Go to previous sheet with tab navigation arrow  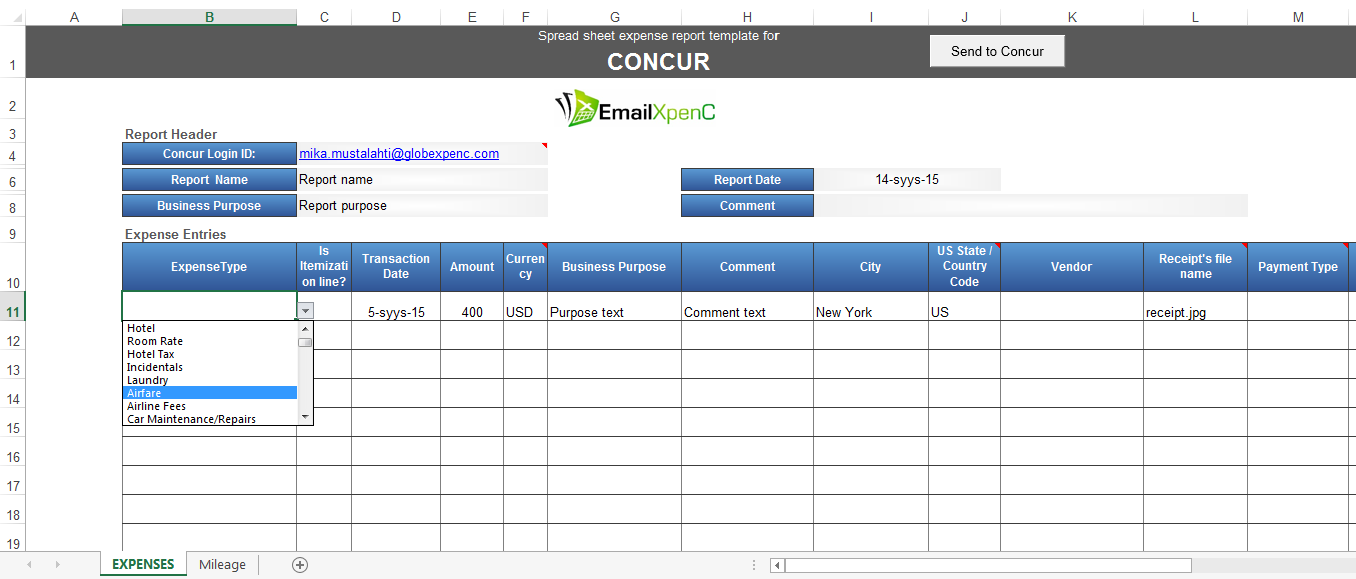29,565
